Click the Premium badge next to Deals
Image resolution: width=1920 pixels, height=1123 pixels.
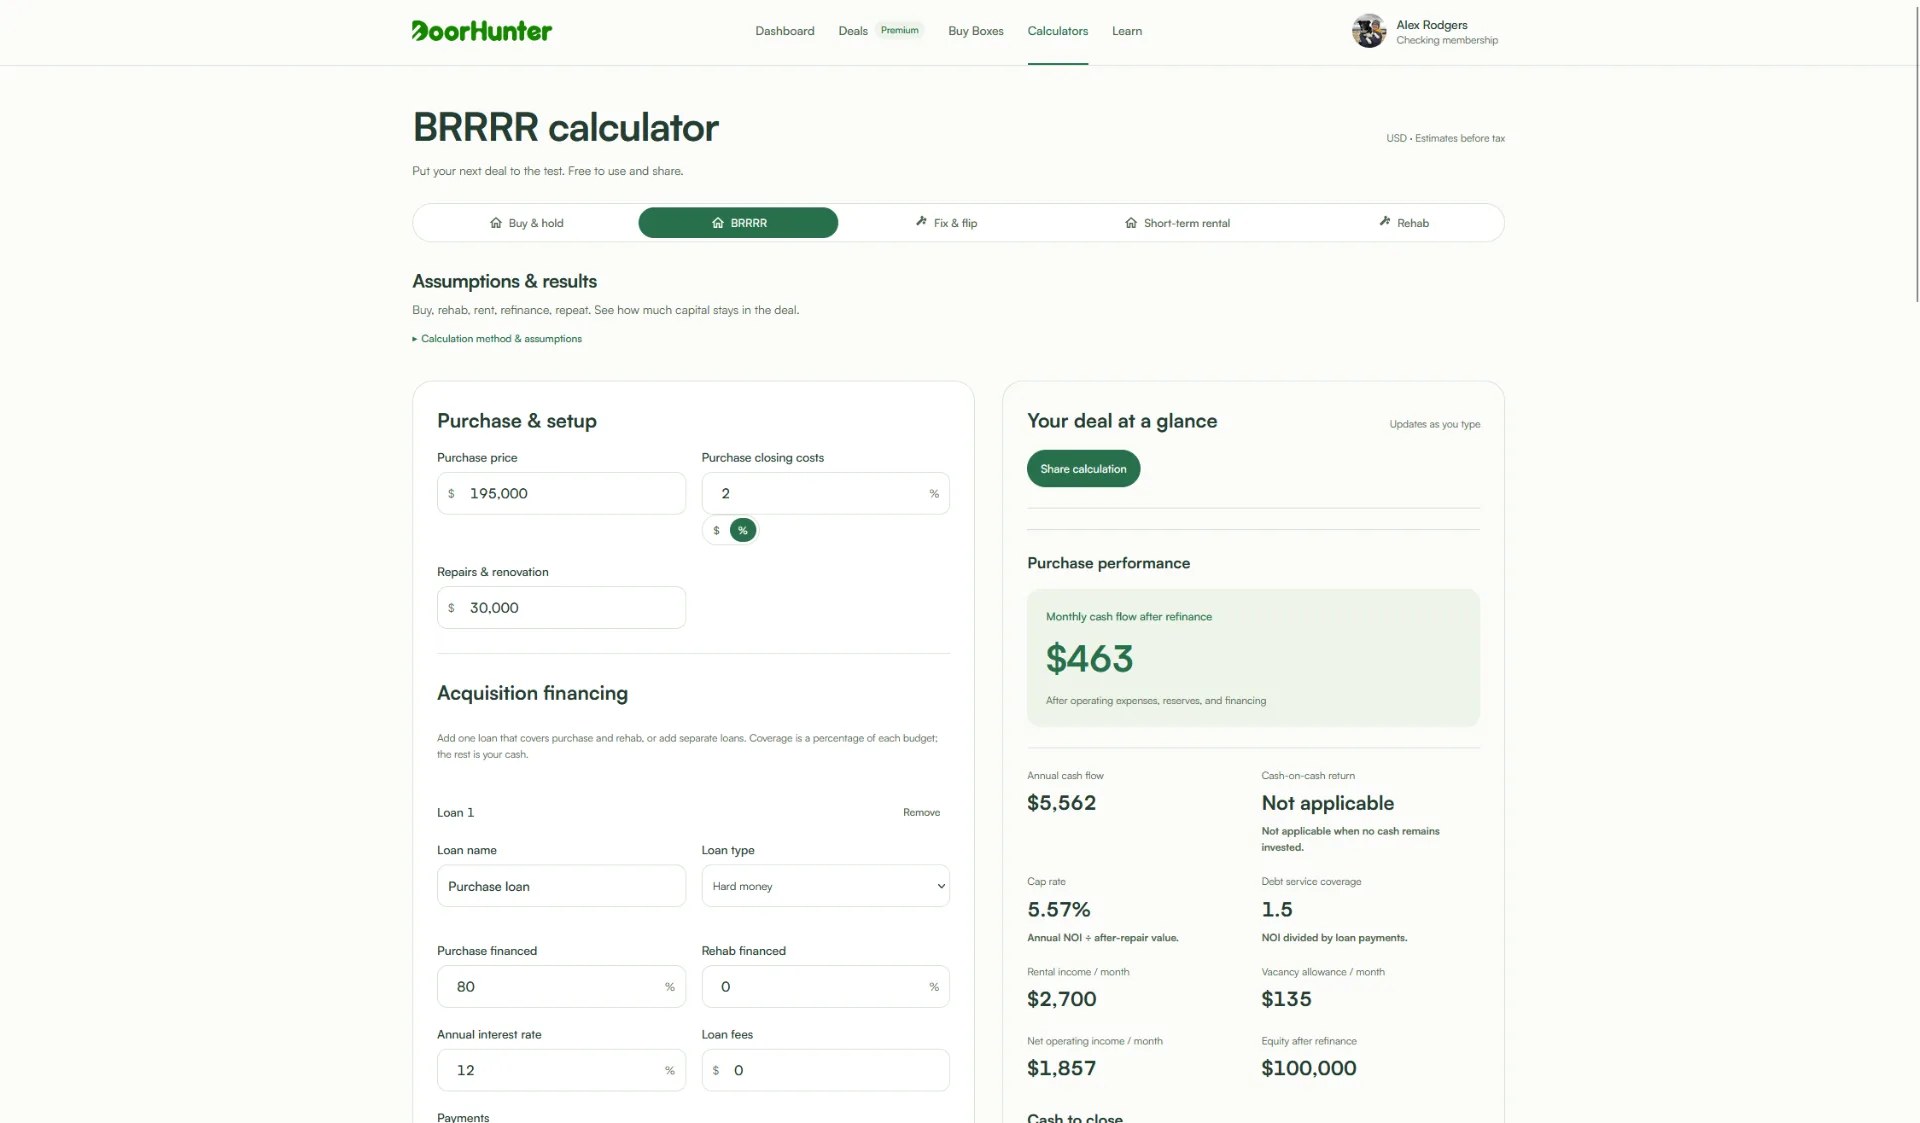coord(900,30)
